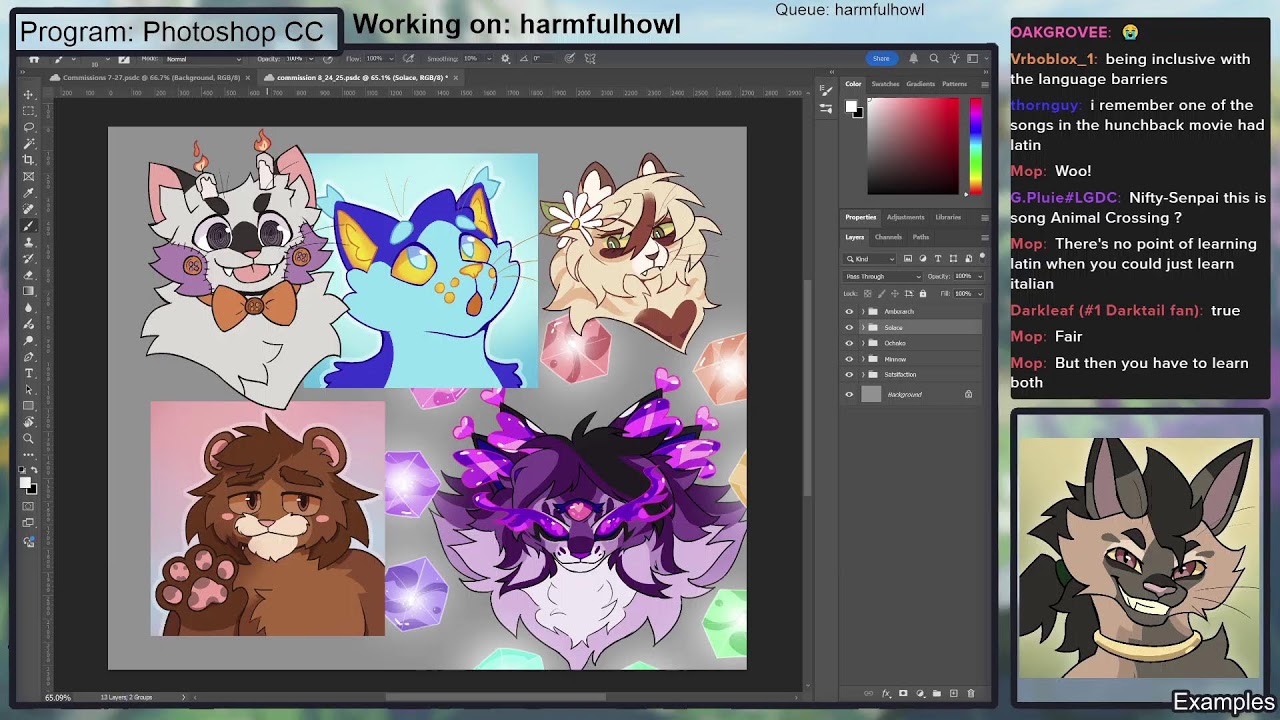
Task: Hide the Background layer
Action: [x=849, y=394]
